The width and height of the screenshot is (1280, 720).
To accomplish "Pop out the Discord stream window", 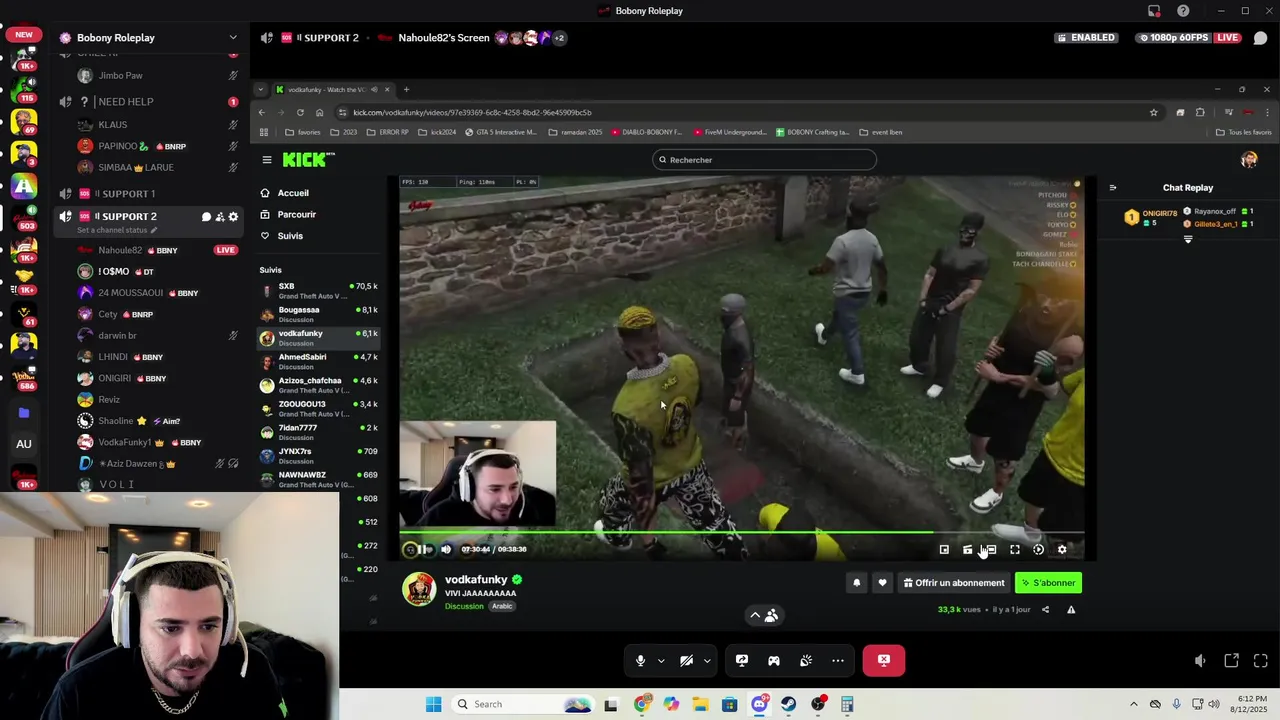I will 1231,661.
